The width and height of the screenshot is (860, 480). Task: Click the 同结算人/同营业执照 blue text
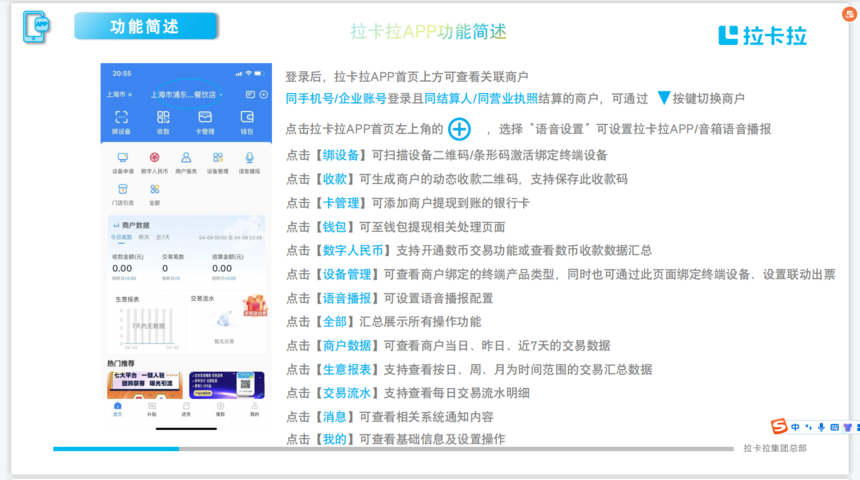tap(481, 99)
